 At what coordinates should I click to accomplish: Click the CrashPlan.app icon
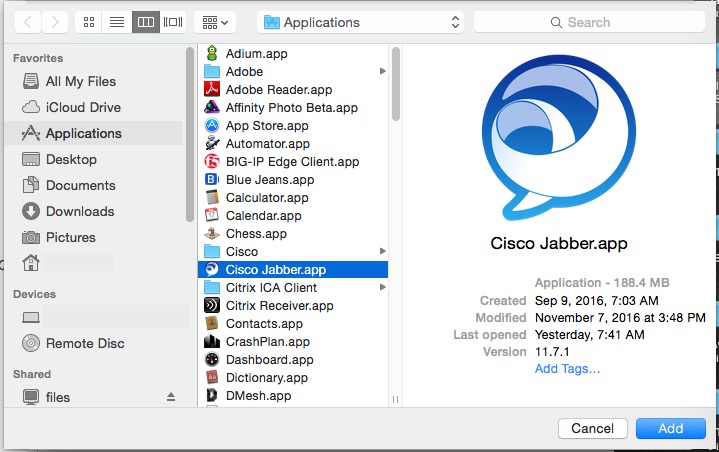point(211,341)
